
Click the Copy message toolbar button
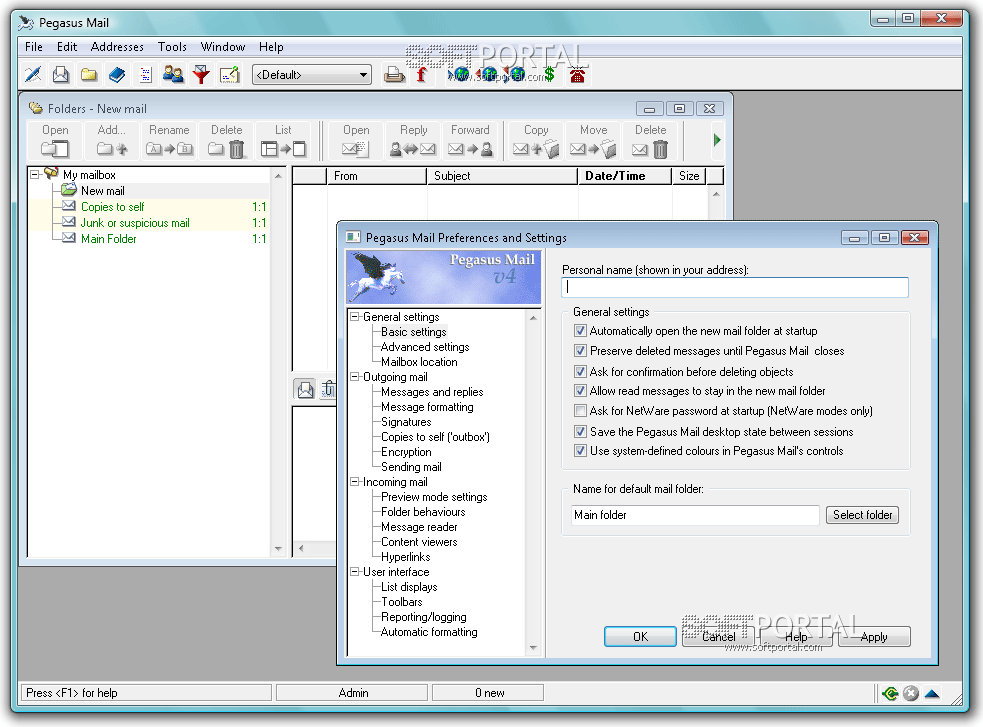[536, 140]
